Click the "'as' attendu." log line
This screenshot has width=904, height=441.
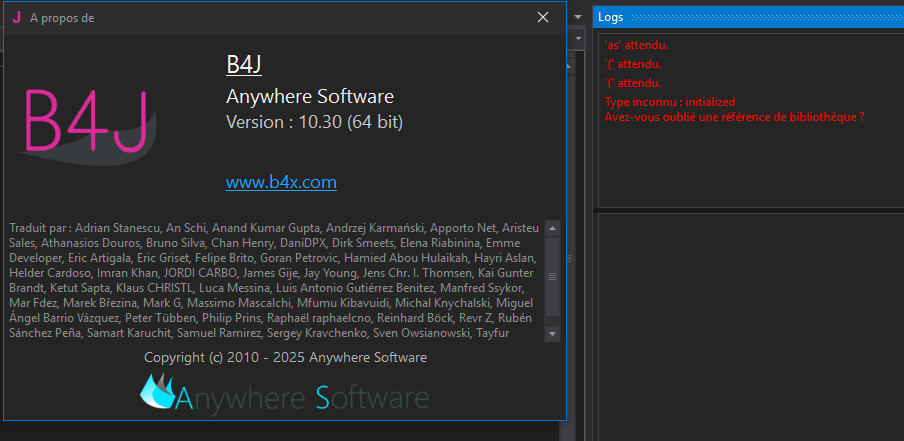point(636,44)
